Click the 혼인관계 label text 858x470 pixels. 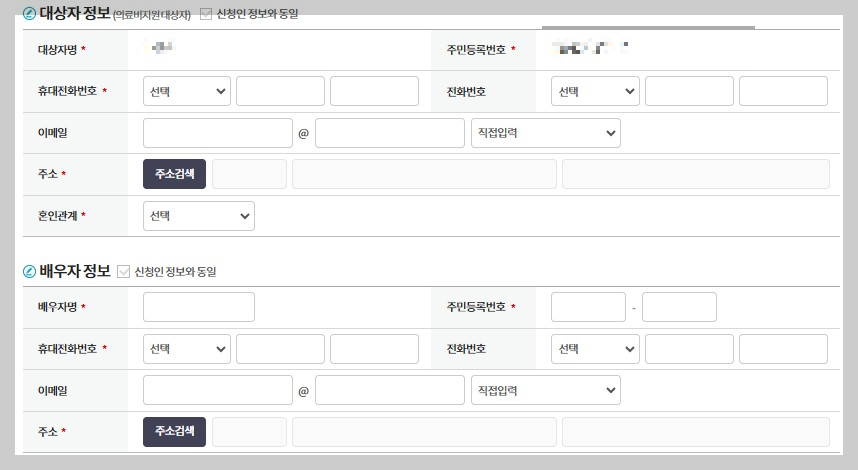tap(57, 216)
